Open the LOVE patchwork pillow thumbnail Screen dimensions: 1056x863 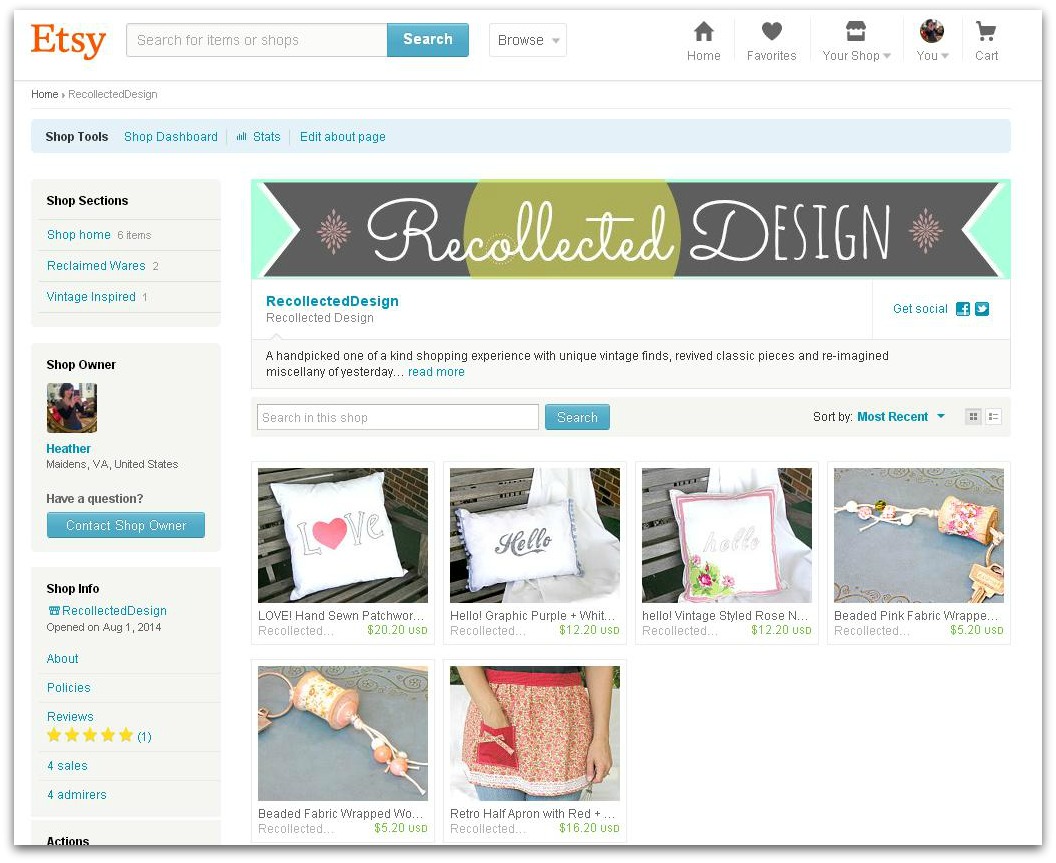point(343,535)
